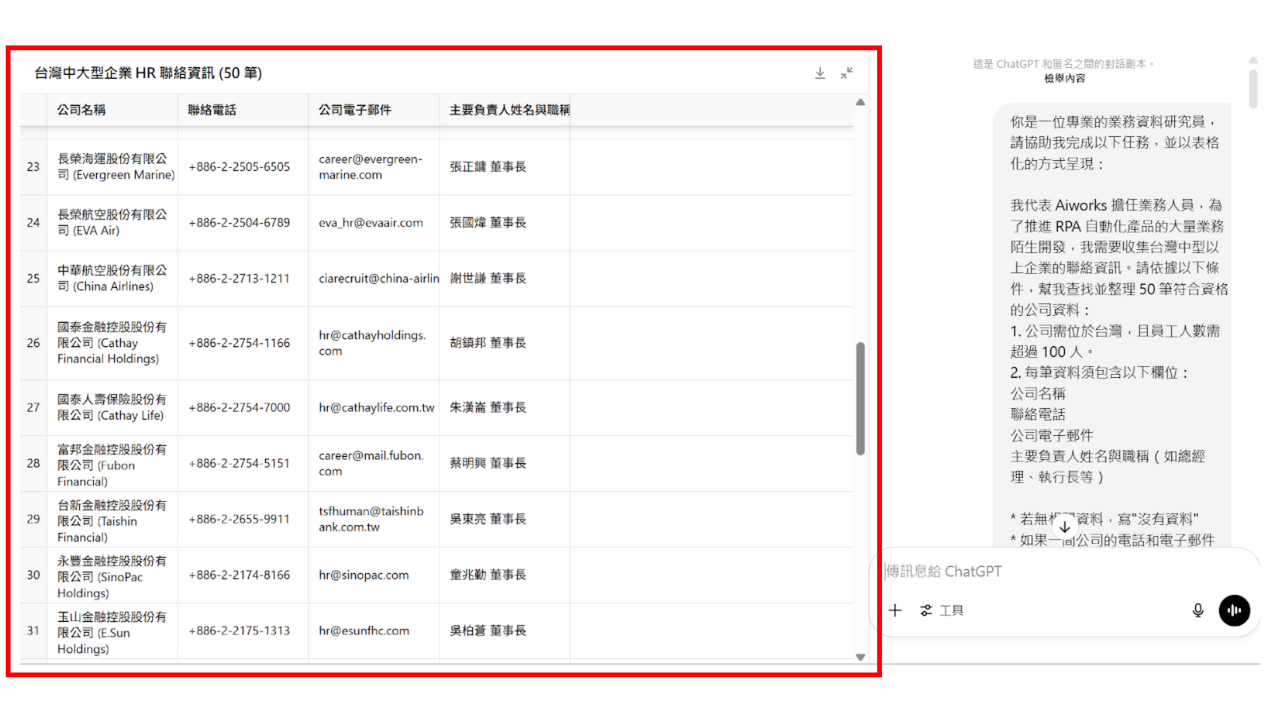Select the Cathay Financial Holdings cell
1280x720 pixels.
pos(112,343)
